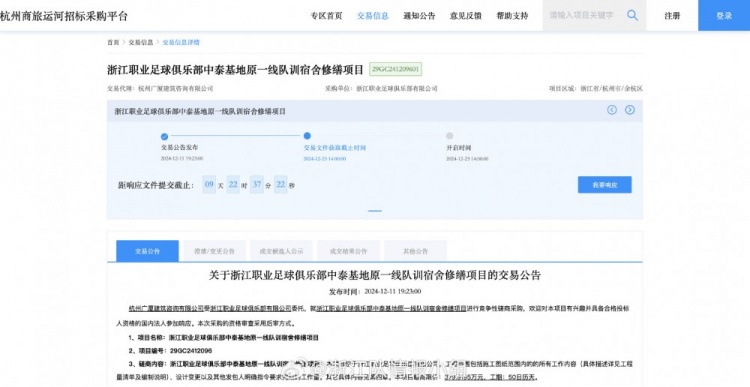Click the blue 登录 button
The height and width of the screenshot is (387, 750).
tap(724, 15)
